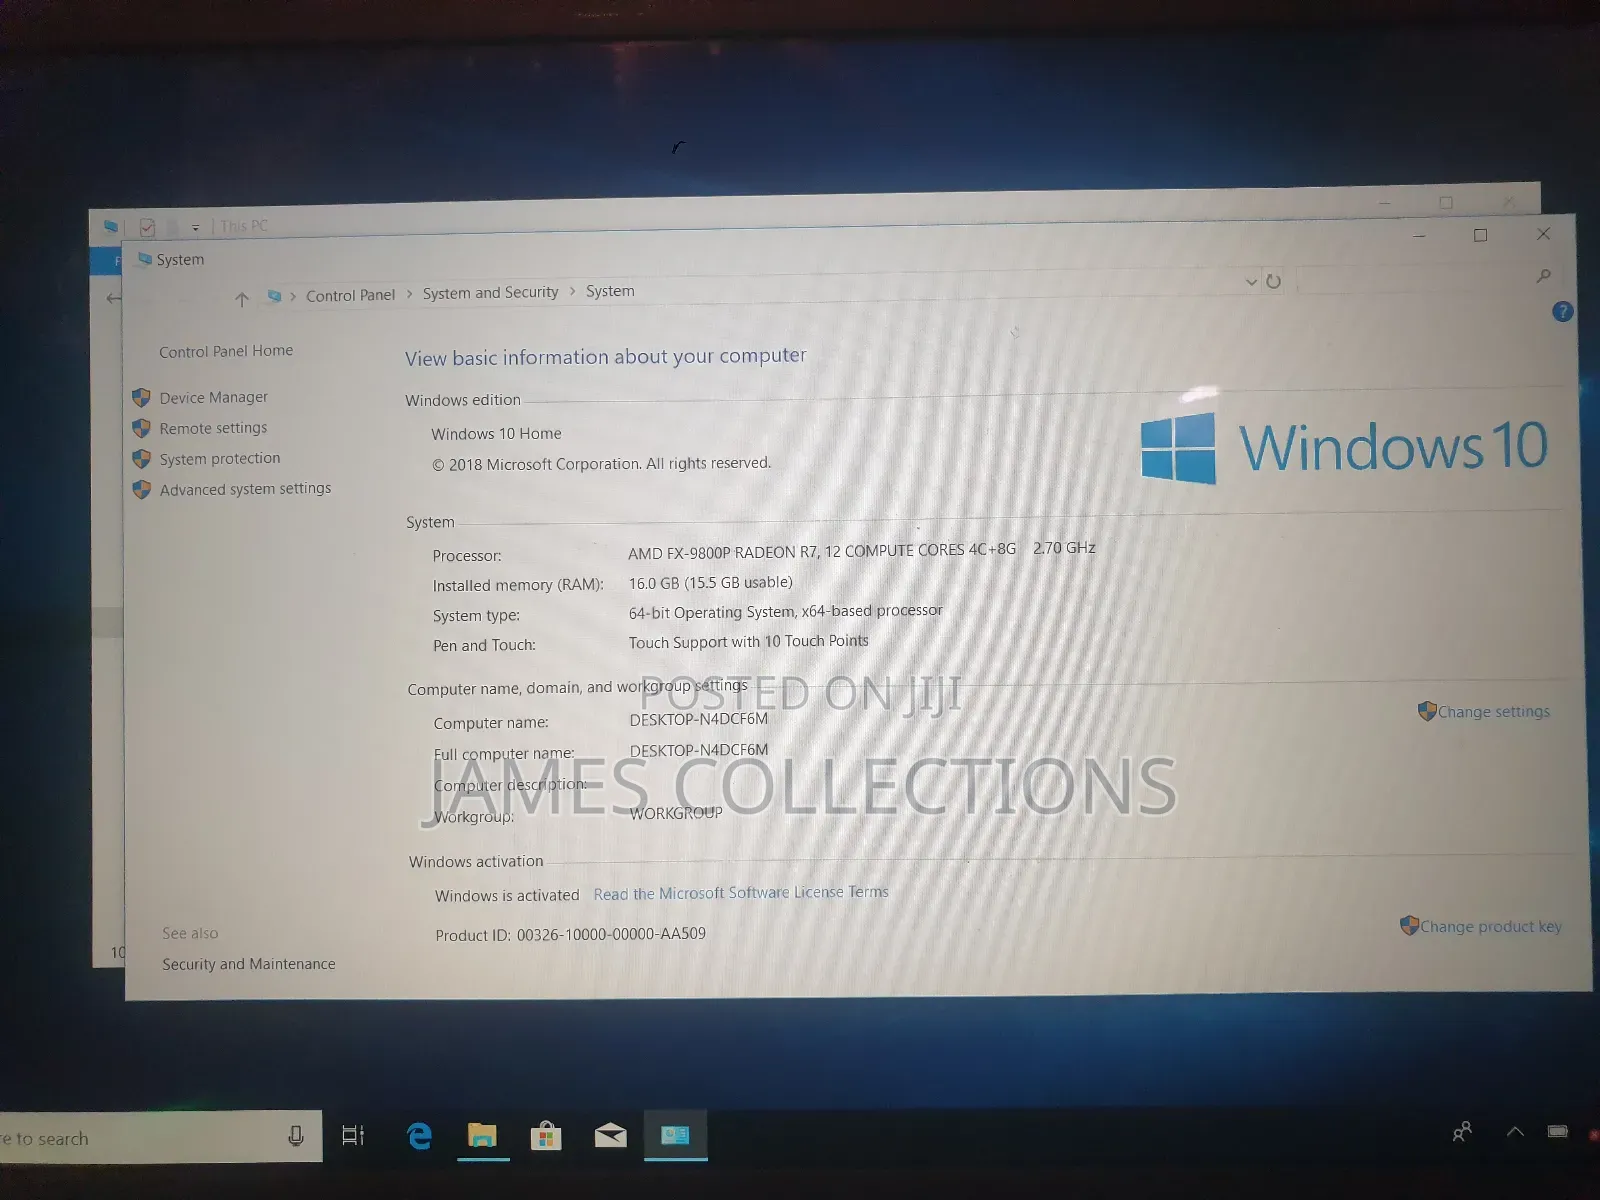
Task: Launch Microsoft Edge from taskbar
Action: pyautogui.click(x=419, y=1136)
